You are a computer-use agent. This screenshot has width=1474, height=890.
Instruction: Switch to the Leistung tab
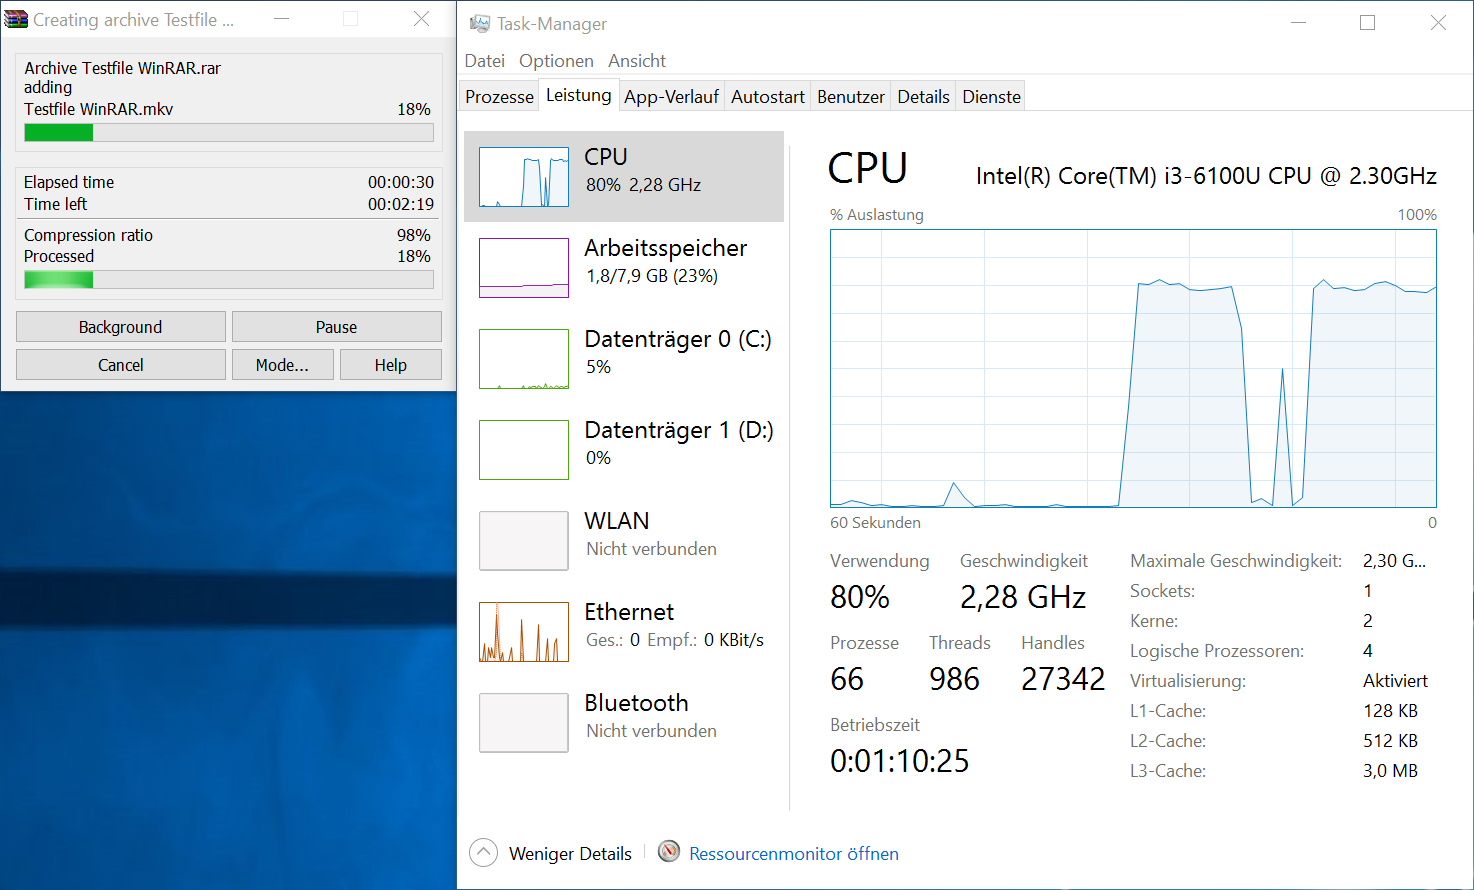pos(578,95)
